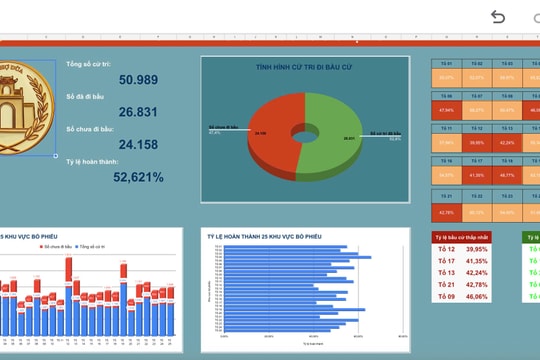This screenshot has width=540, height=360.
Task: Click the "Tỷ lệ bầu cử thấp nhất" red header
Action: click(x=461, y=237)
